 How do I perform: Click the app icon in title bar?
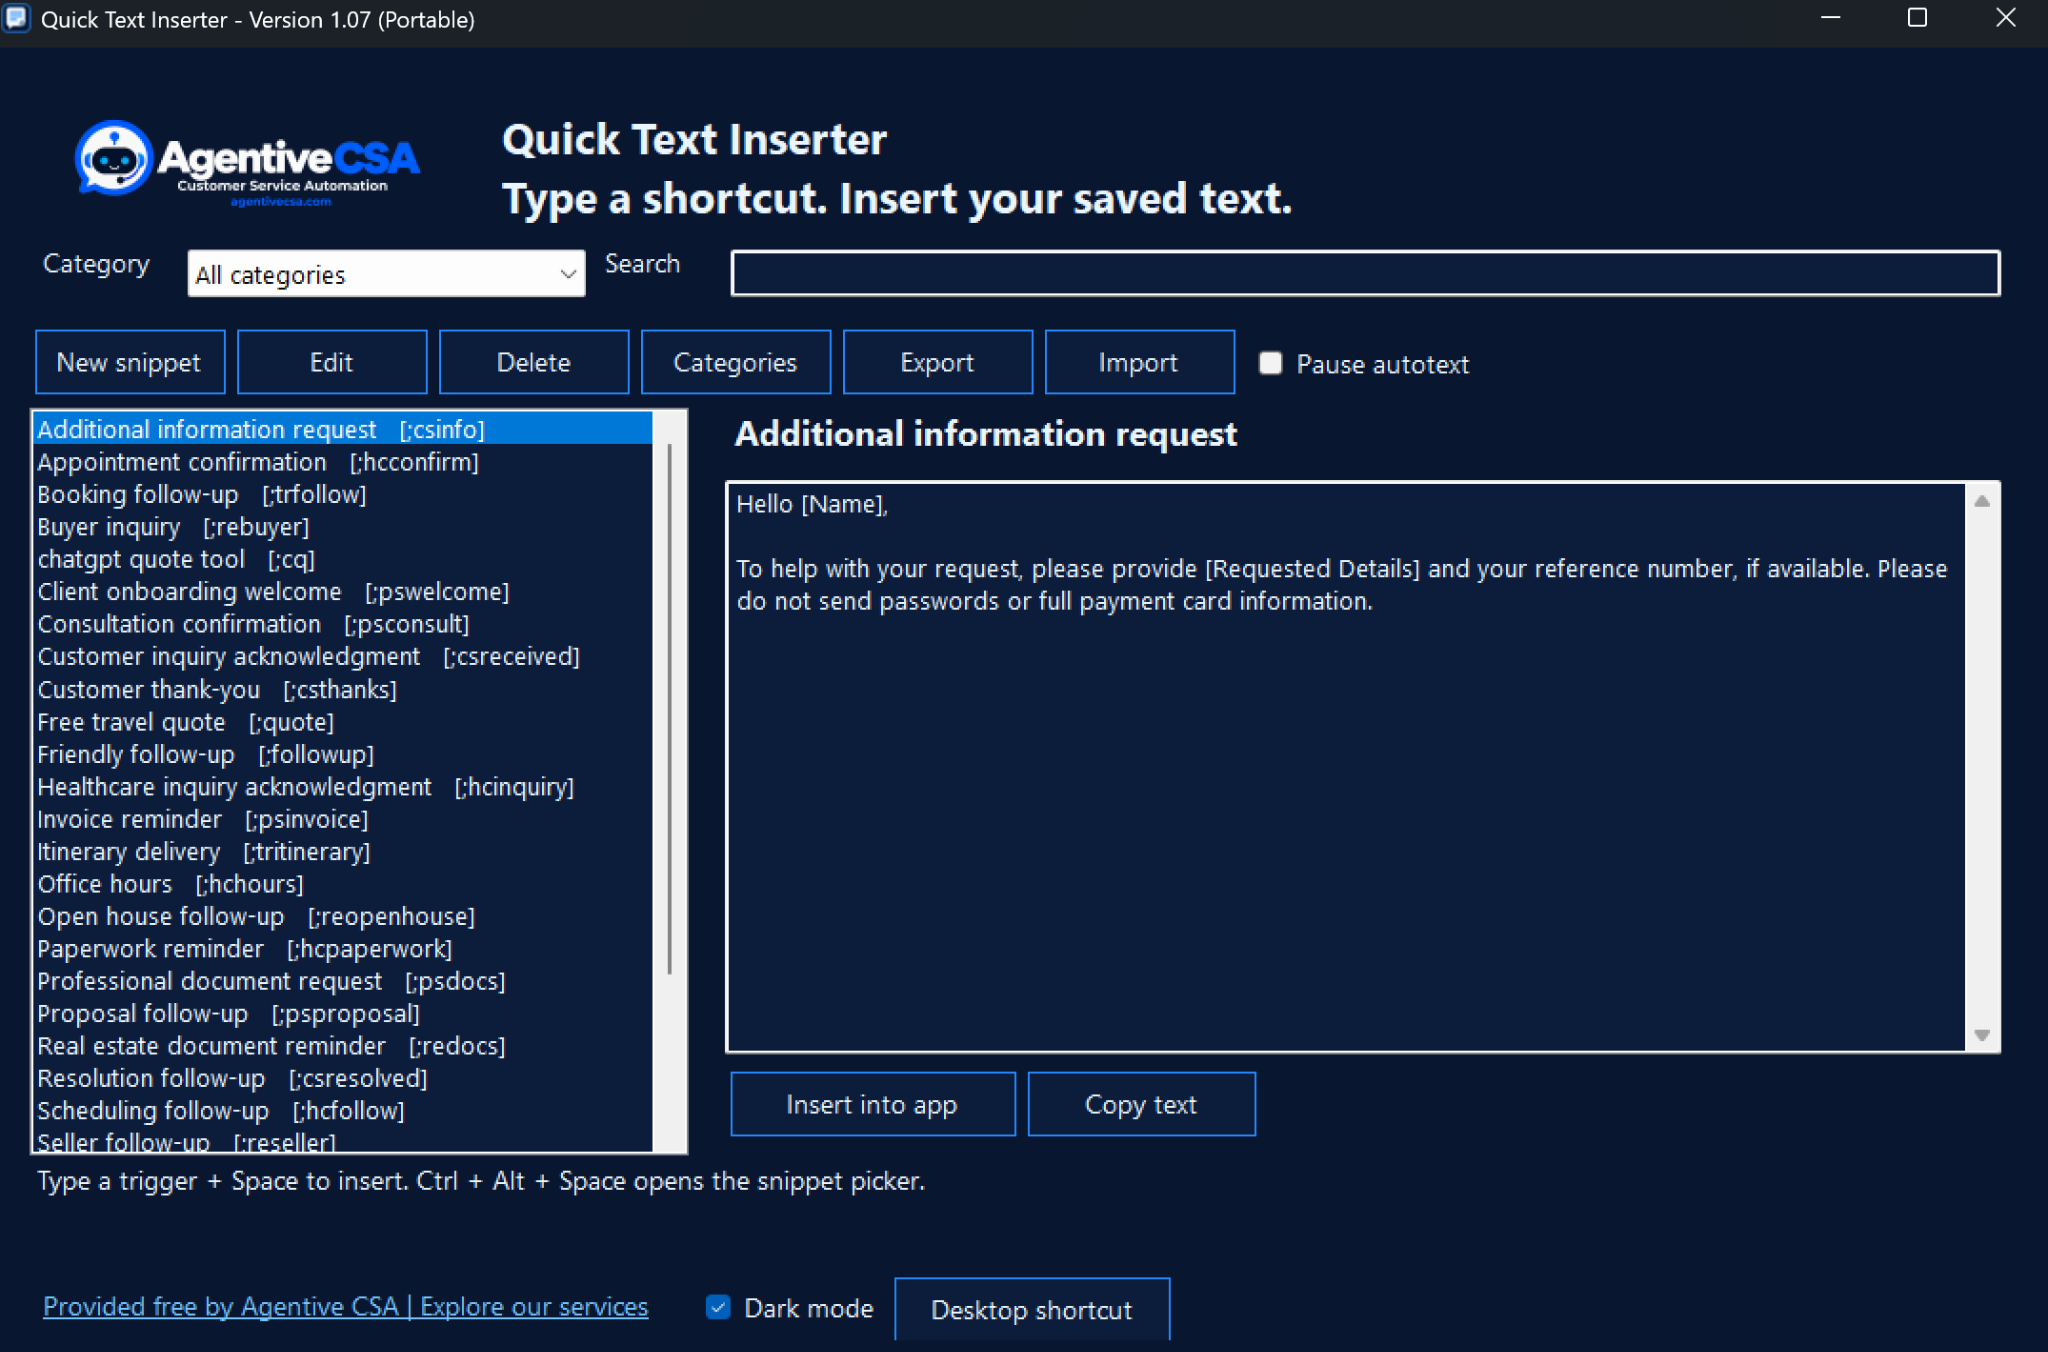click(17, 19)
